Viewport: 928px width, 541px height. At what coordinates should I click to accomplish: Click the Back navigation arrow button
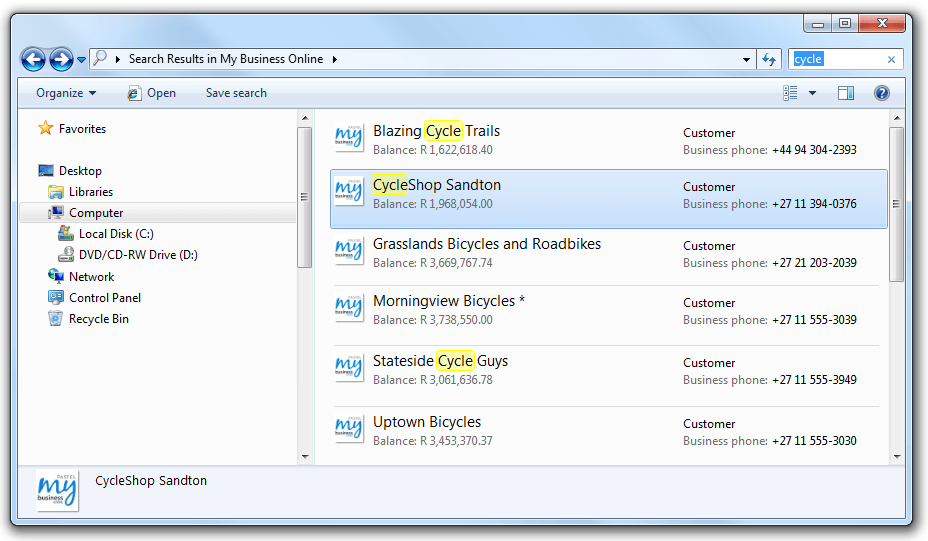tap(33, 59)
